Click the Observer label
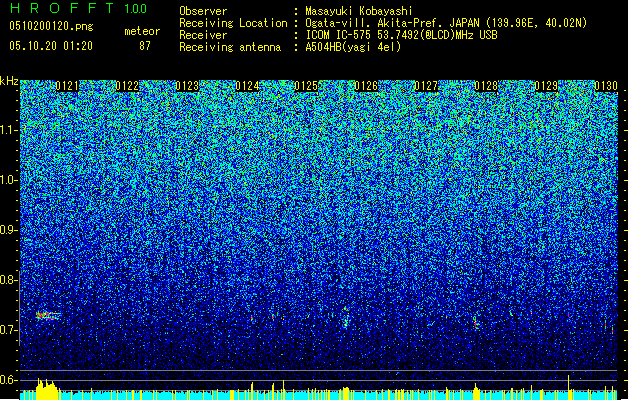Screen dimensions: 629x400 click(203, 11)
